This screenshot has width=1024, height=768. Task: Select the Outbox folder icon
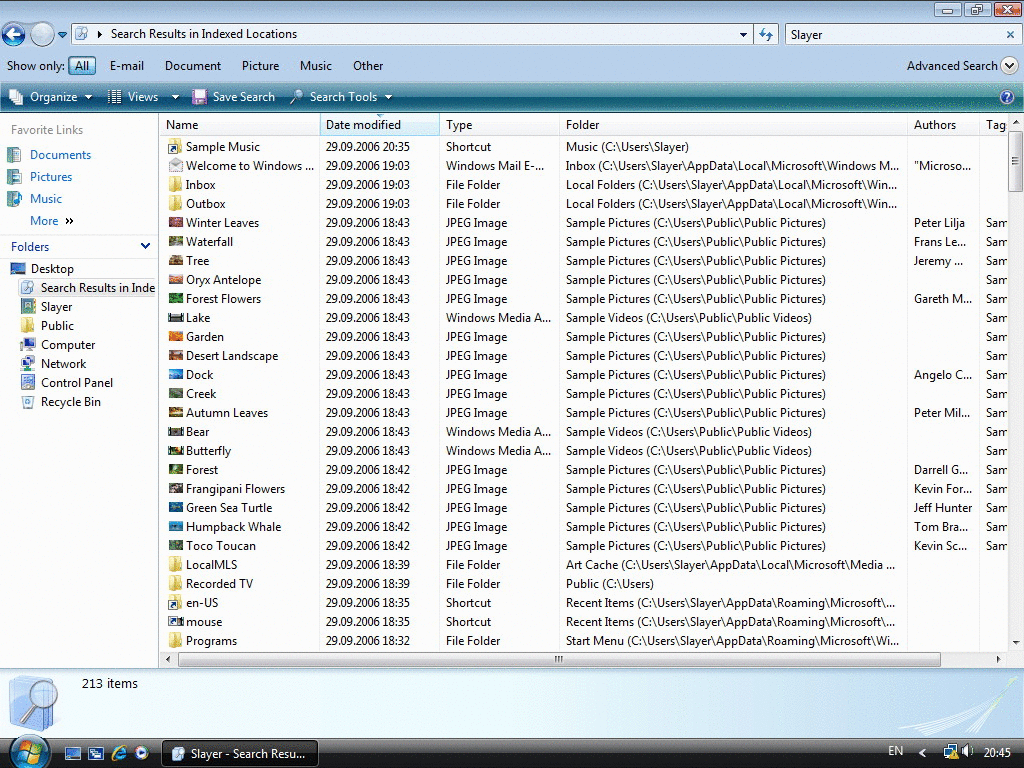tap(175, 204)
